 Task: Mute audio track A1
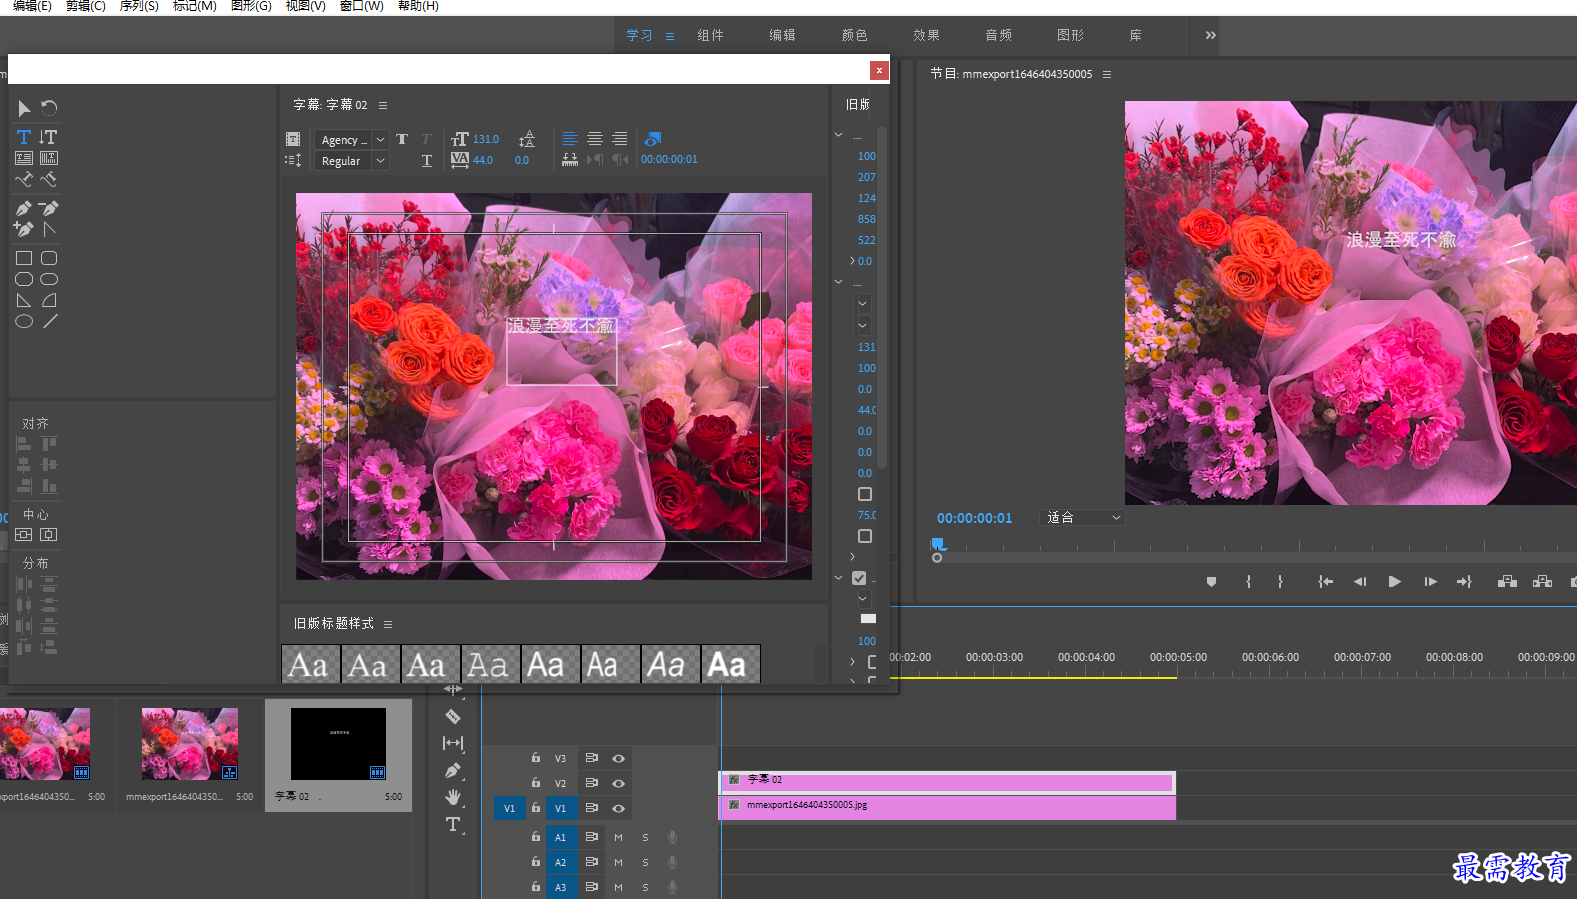click(618, 837)
